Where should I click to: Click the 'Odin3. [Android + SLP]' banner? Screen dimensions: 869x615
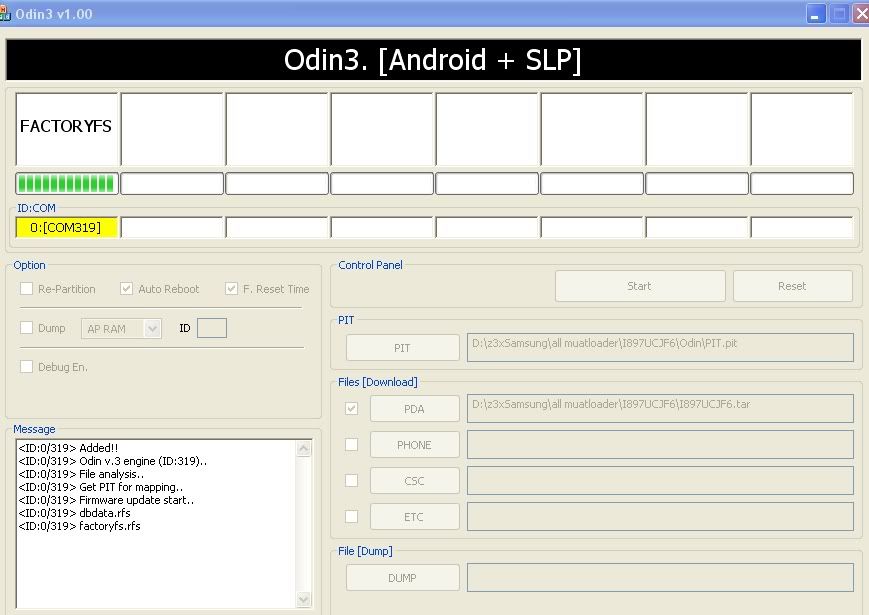[x=433, y=60]
